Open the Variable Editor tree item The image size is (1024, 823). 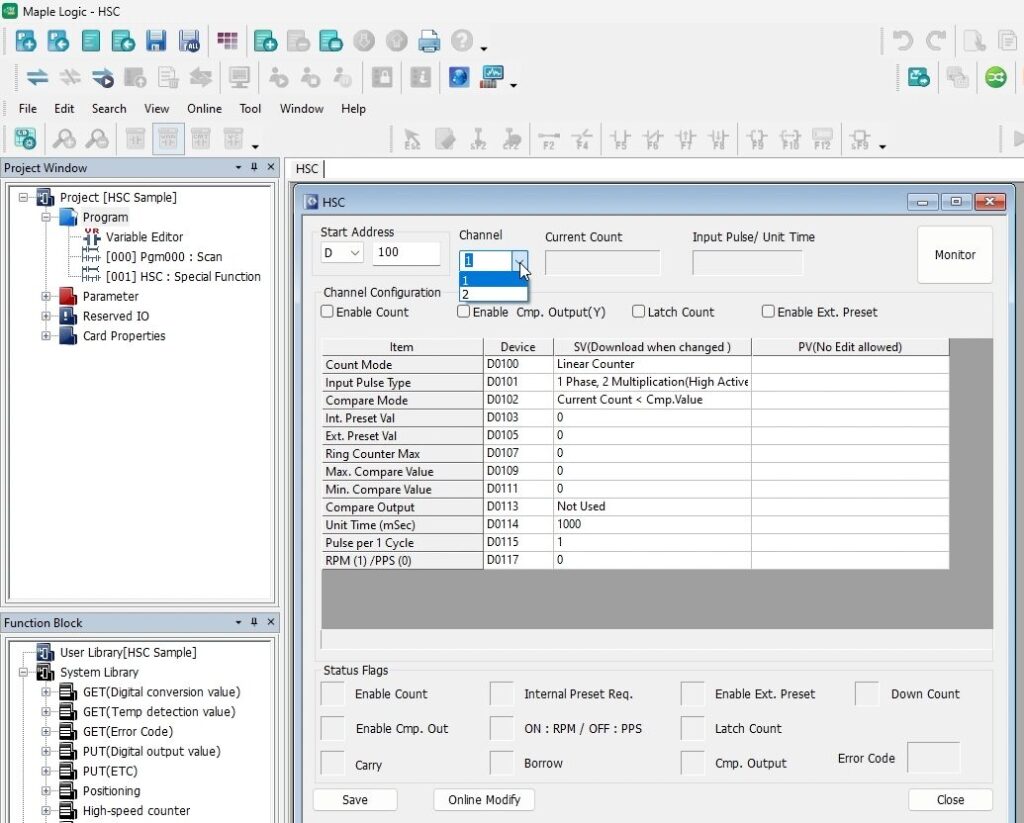(x=144, y=236)
